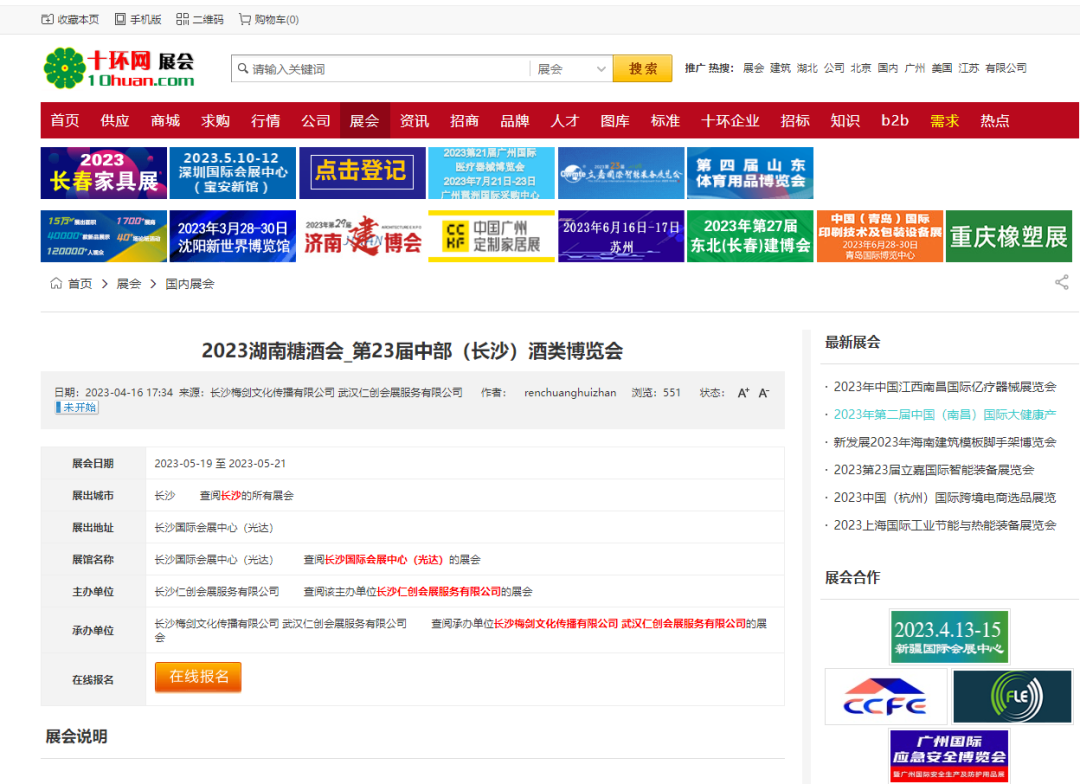Open 2023年中国江西南昌国际医疗器械展览会 link
This screenshot has width=1080, height=784.
(x=944, y=386)
